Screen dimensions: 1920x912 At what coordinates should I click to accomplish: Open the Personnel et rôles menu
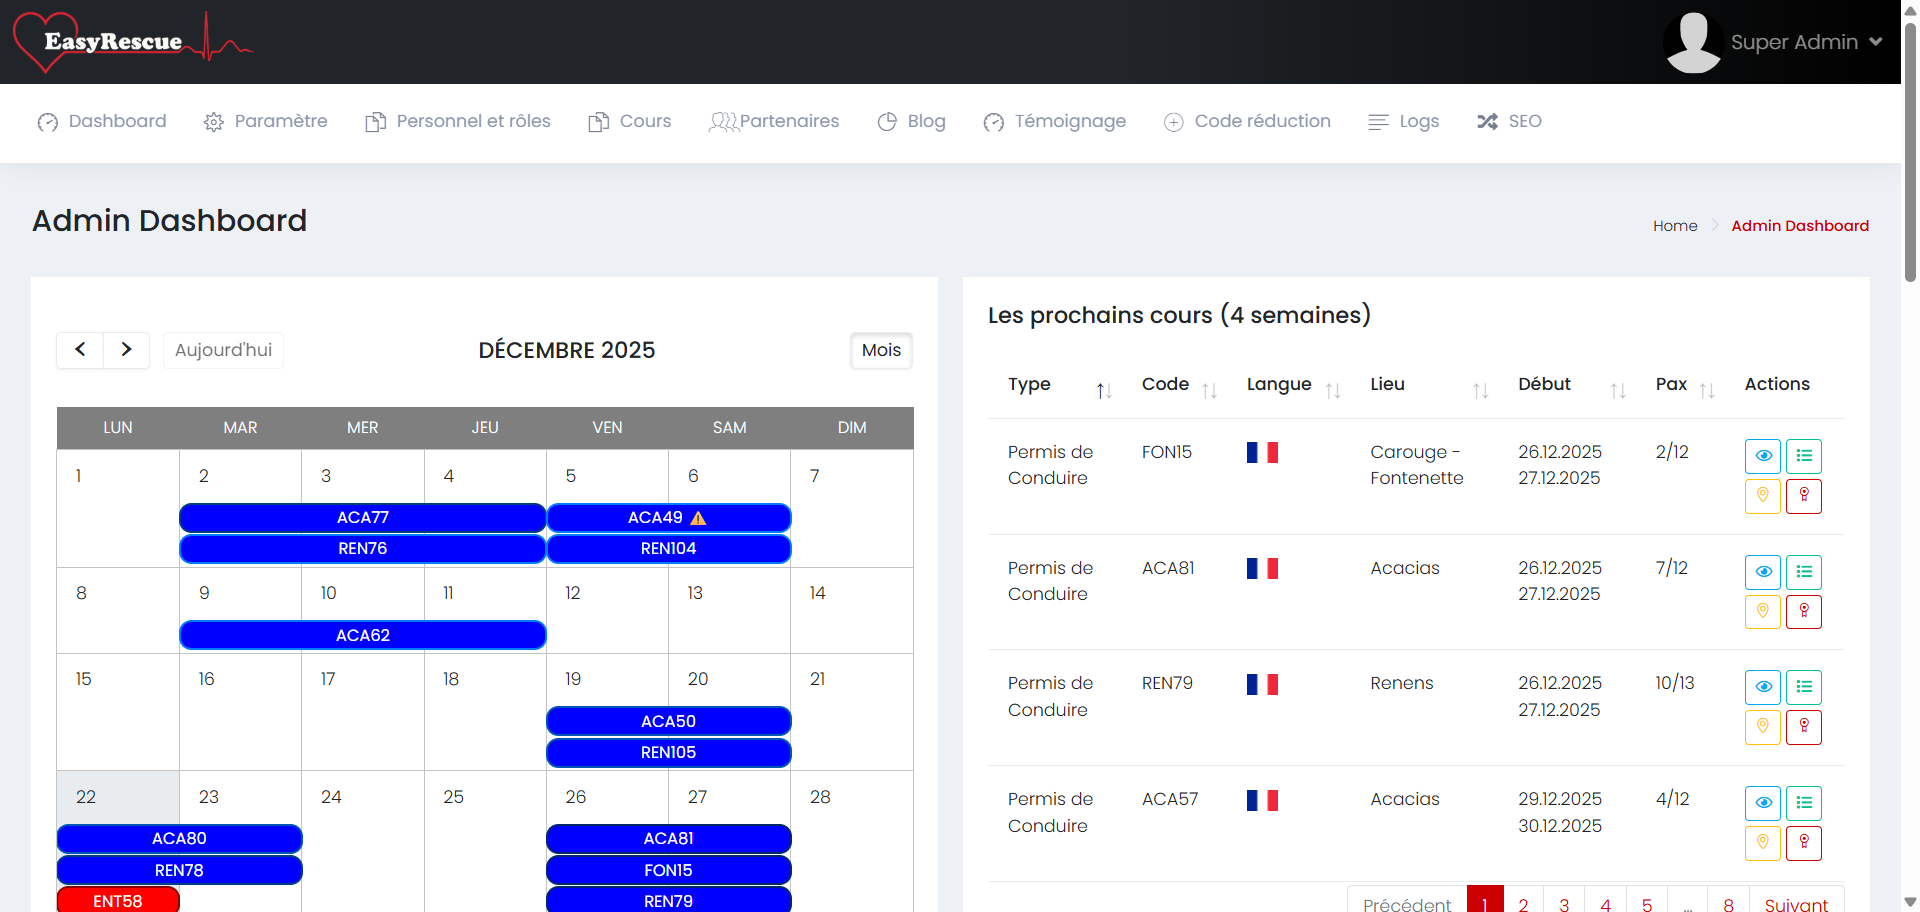[458, 121]
